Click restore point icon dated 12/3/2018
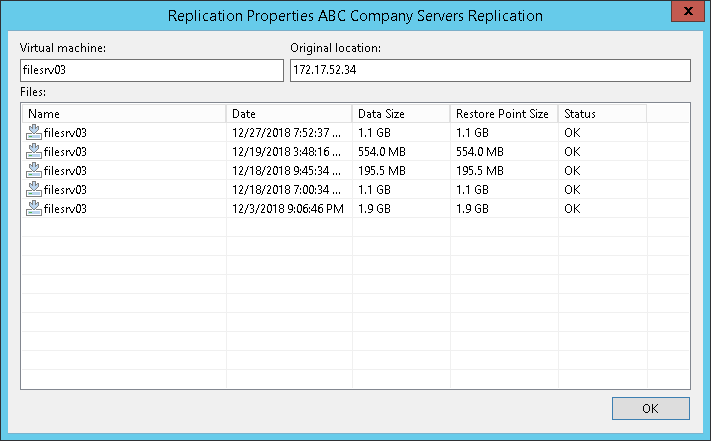 click(x=34, y=208)
